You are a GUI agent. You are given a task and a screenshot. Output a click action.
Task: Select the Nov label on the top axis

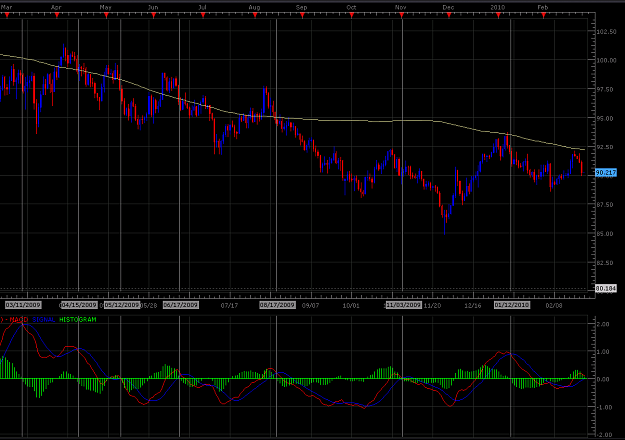[401, 7]
